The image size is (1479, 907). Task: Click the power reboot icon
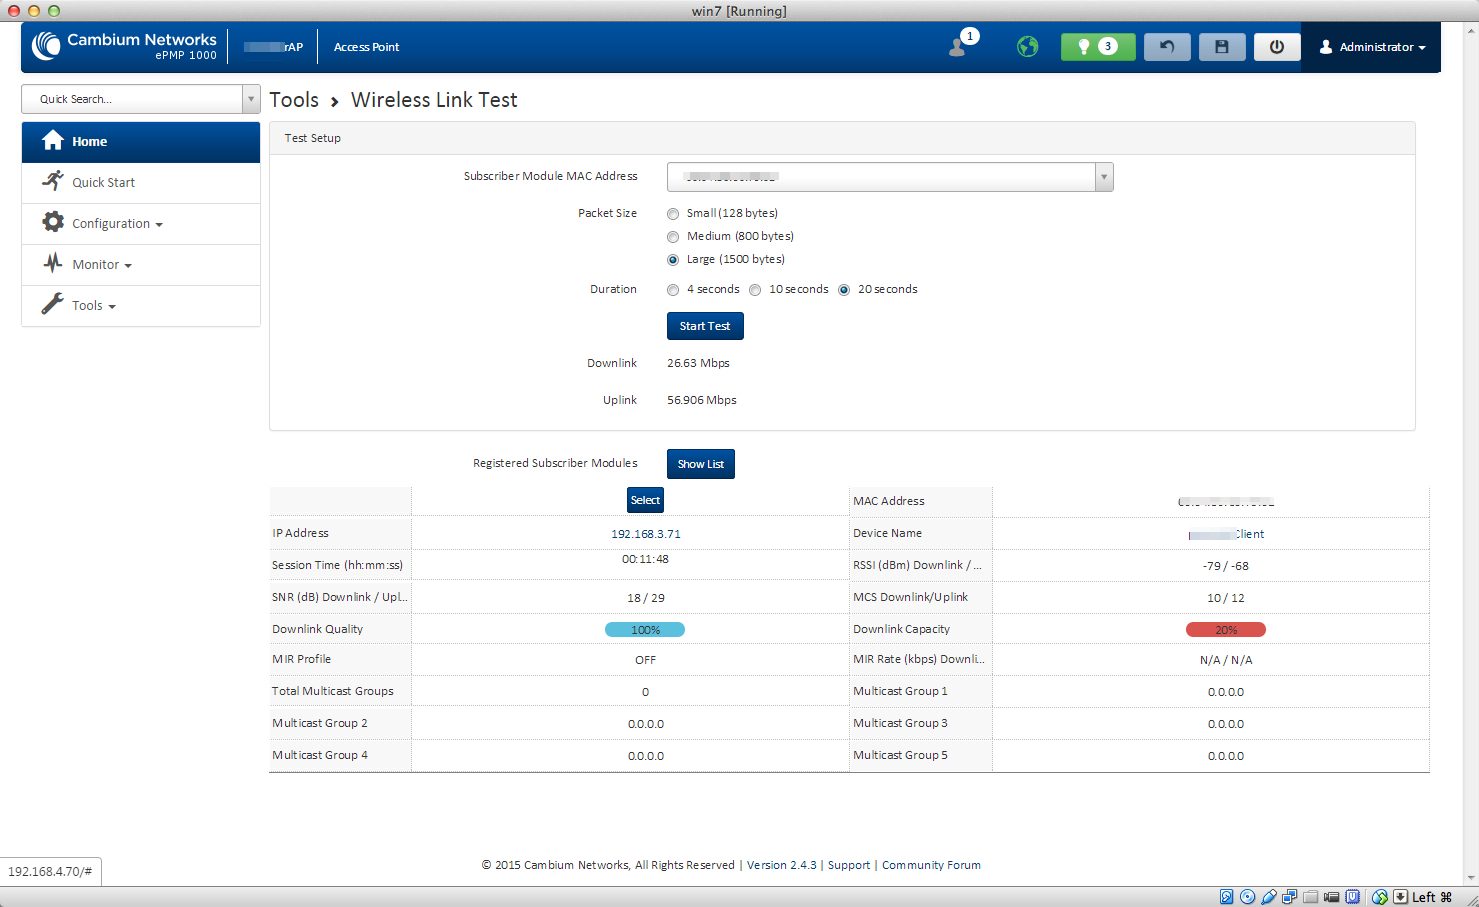pos(1276,47)
